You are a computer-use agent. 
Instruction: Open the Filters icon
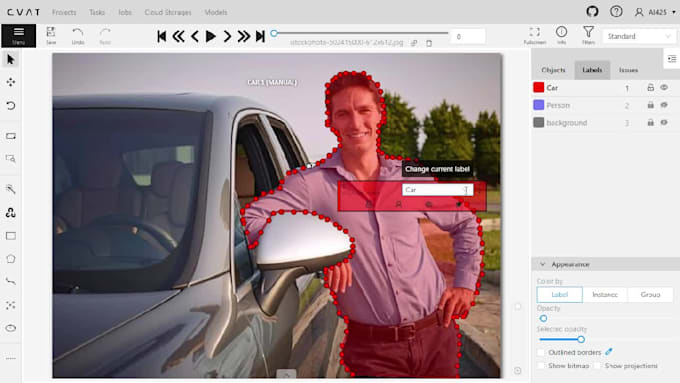click(588, 36)
